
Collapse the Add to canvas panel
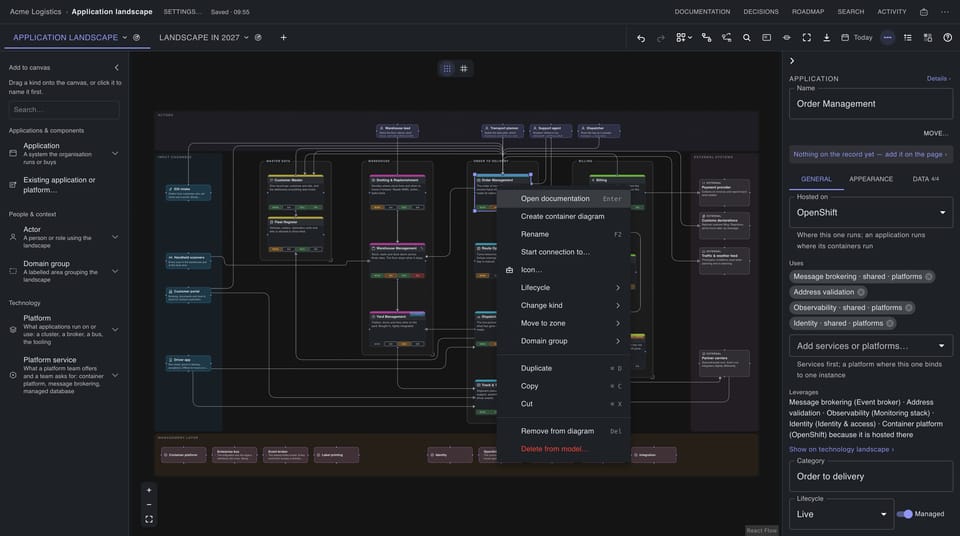click(116, 67)
